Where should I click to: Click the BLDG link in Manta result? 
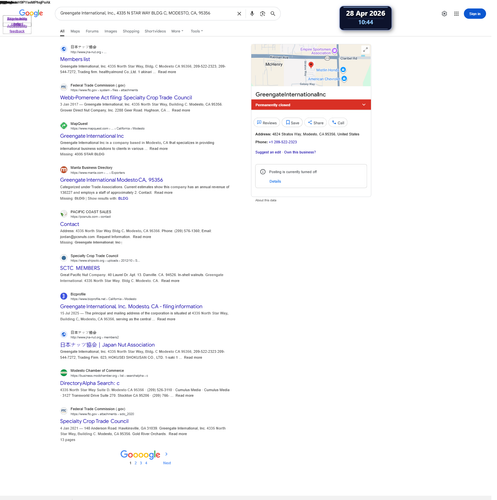tap(123, 198)
